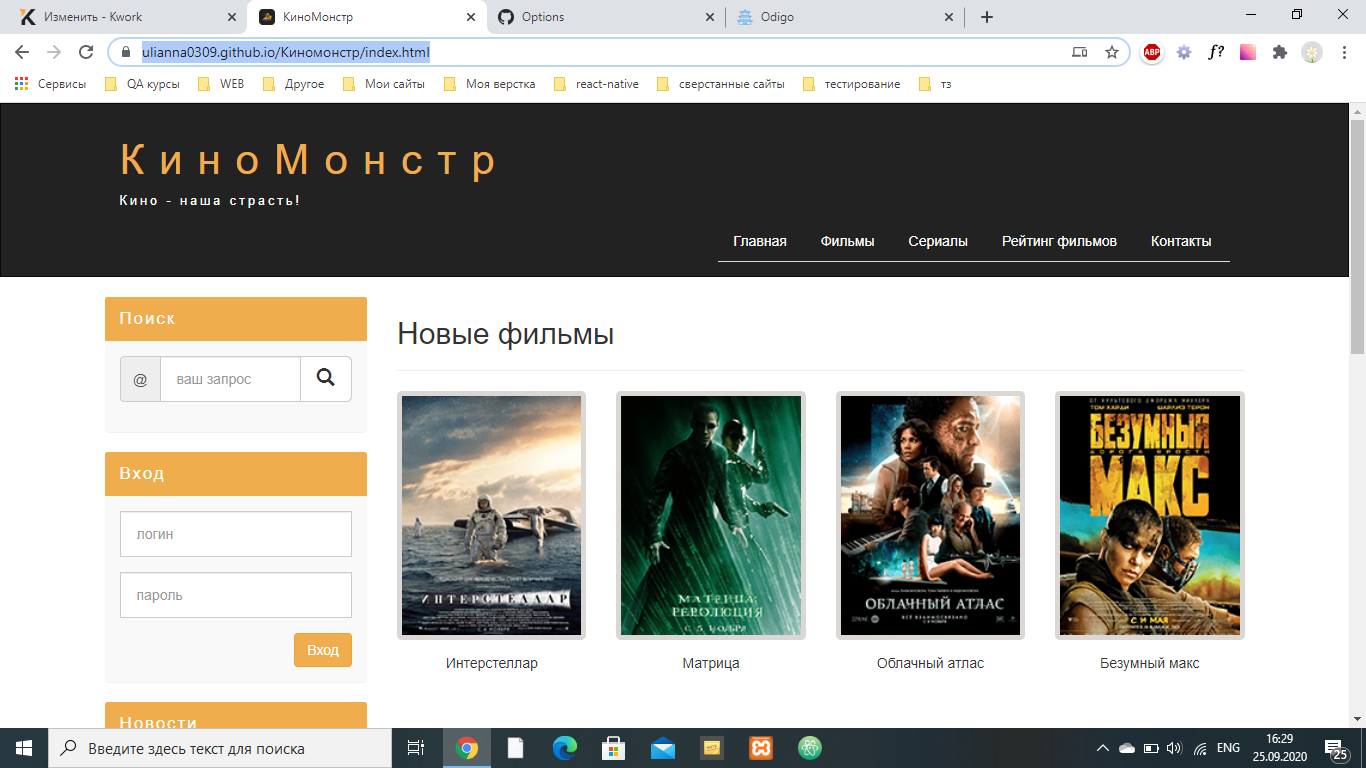Open Chrome from the taskbar
The width and height of the screenshot is (1366, 768).
pyautogui.click(x=467, y=748)
